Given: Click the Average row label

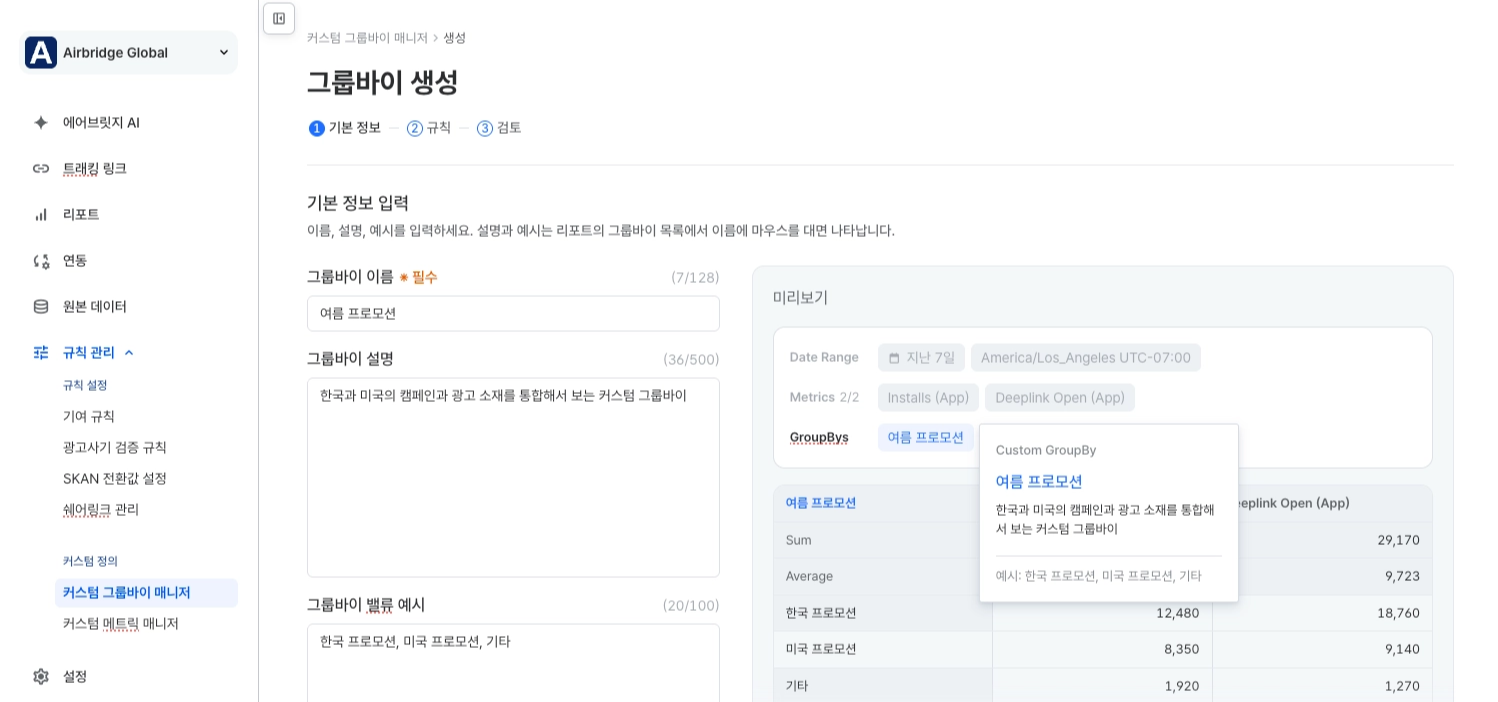Looking at the screenshot, I should pos(809,576).
